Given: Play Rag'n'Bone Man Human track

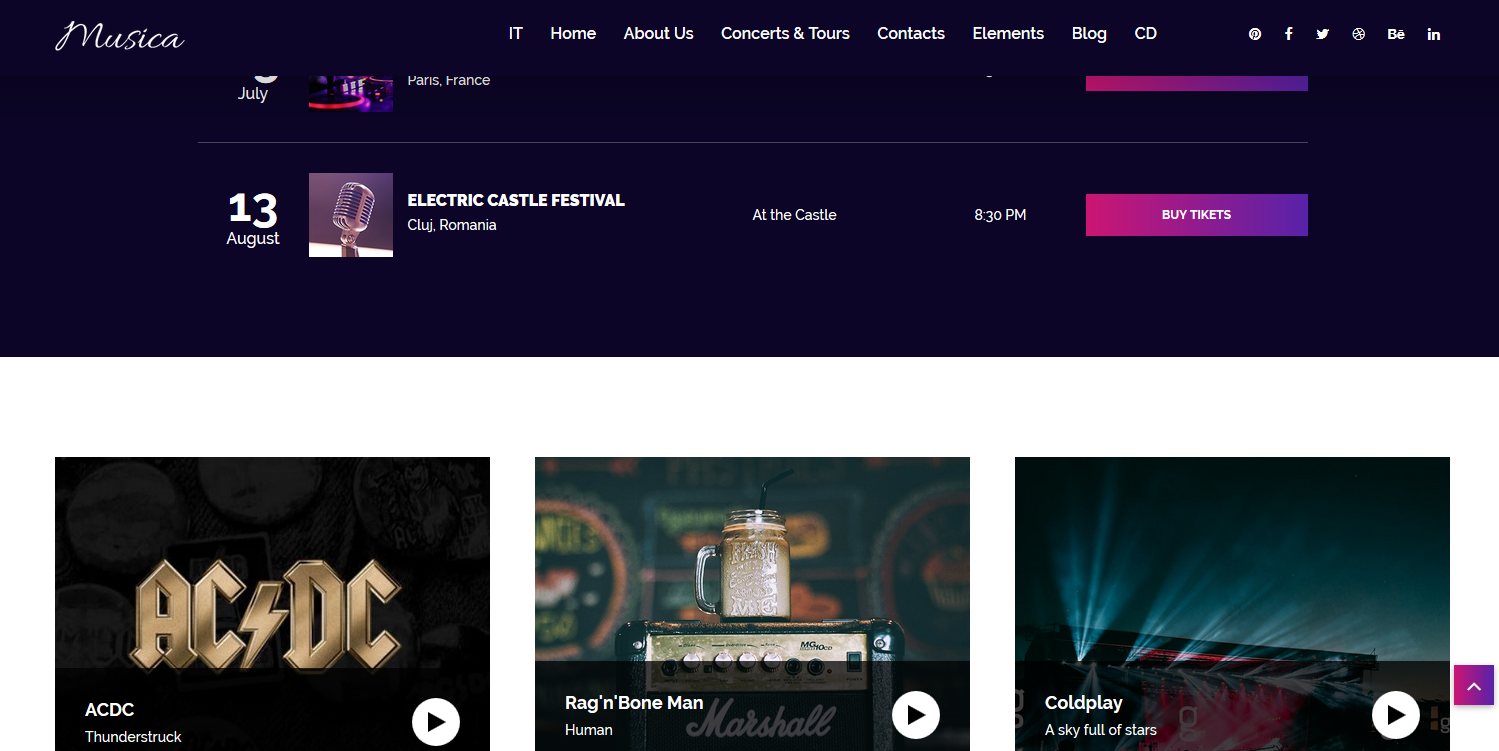Looking at the screenshot, I should tap(916, 715).
